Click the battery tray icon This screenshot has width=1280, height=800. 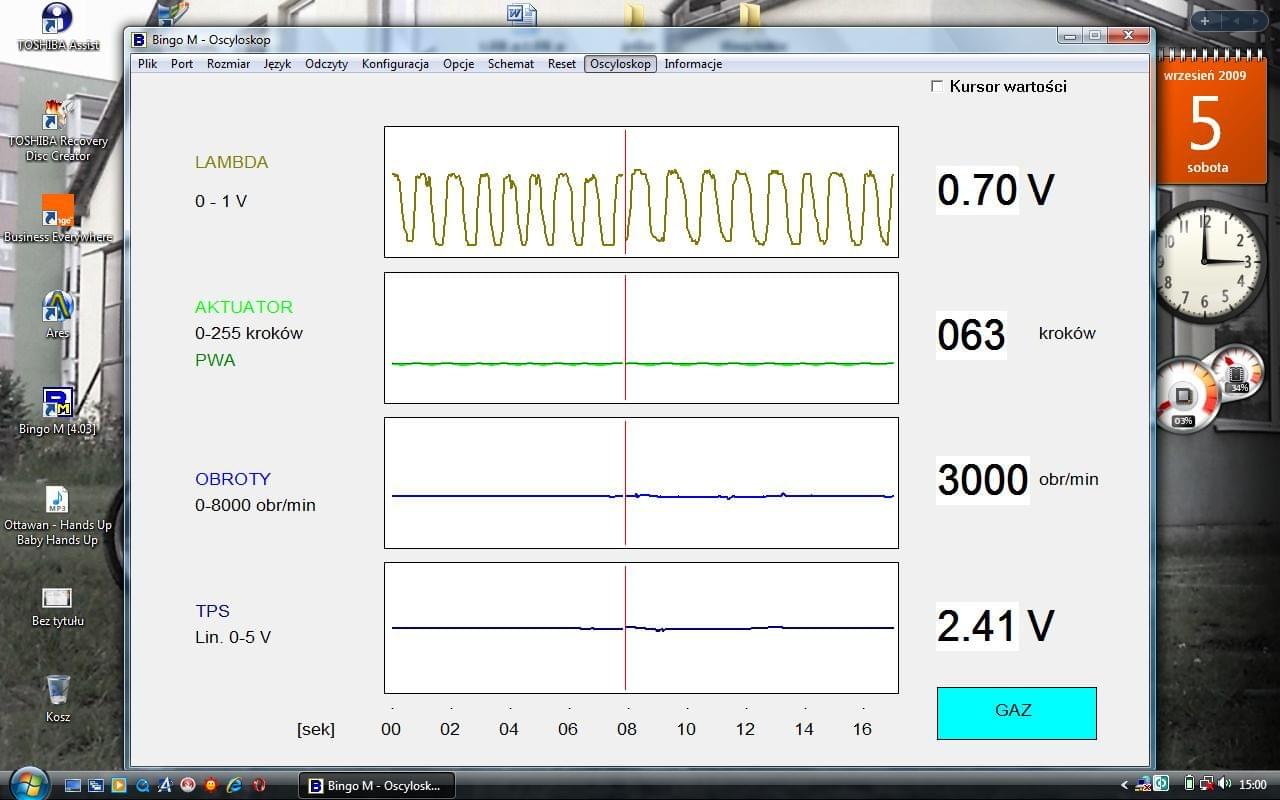(x=1190, y=784)
